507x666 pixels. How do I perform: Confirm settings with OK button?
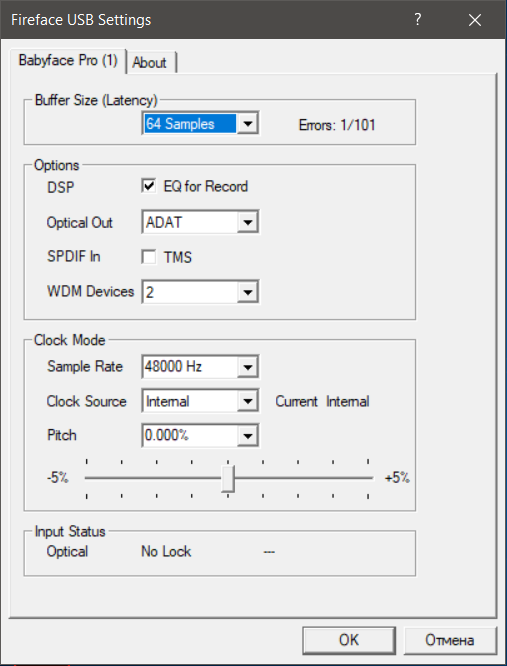click(x=349, y=640)
